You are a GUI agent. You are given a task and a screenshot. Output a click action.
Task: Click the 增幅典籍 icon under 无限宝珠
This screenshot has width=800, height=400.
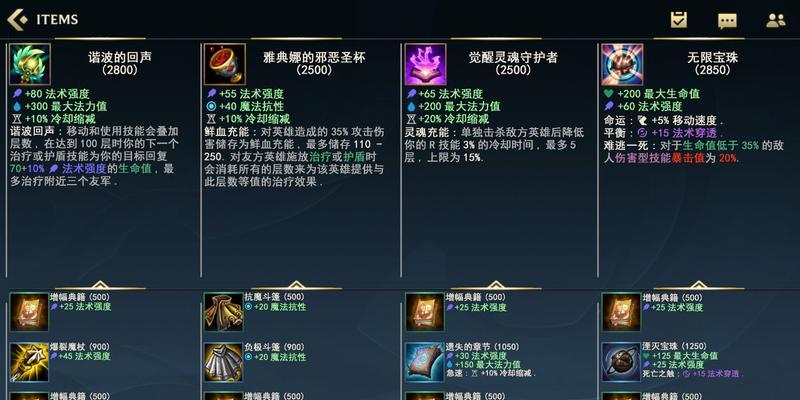[621, 312]
